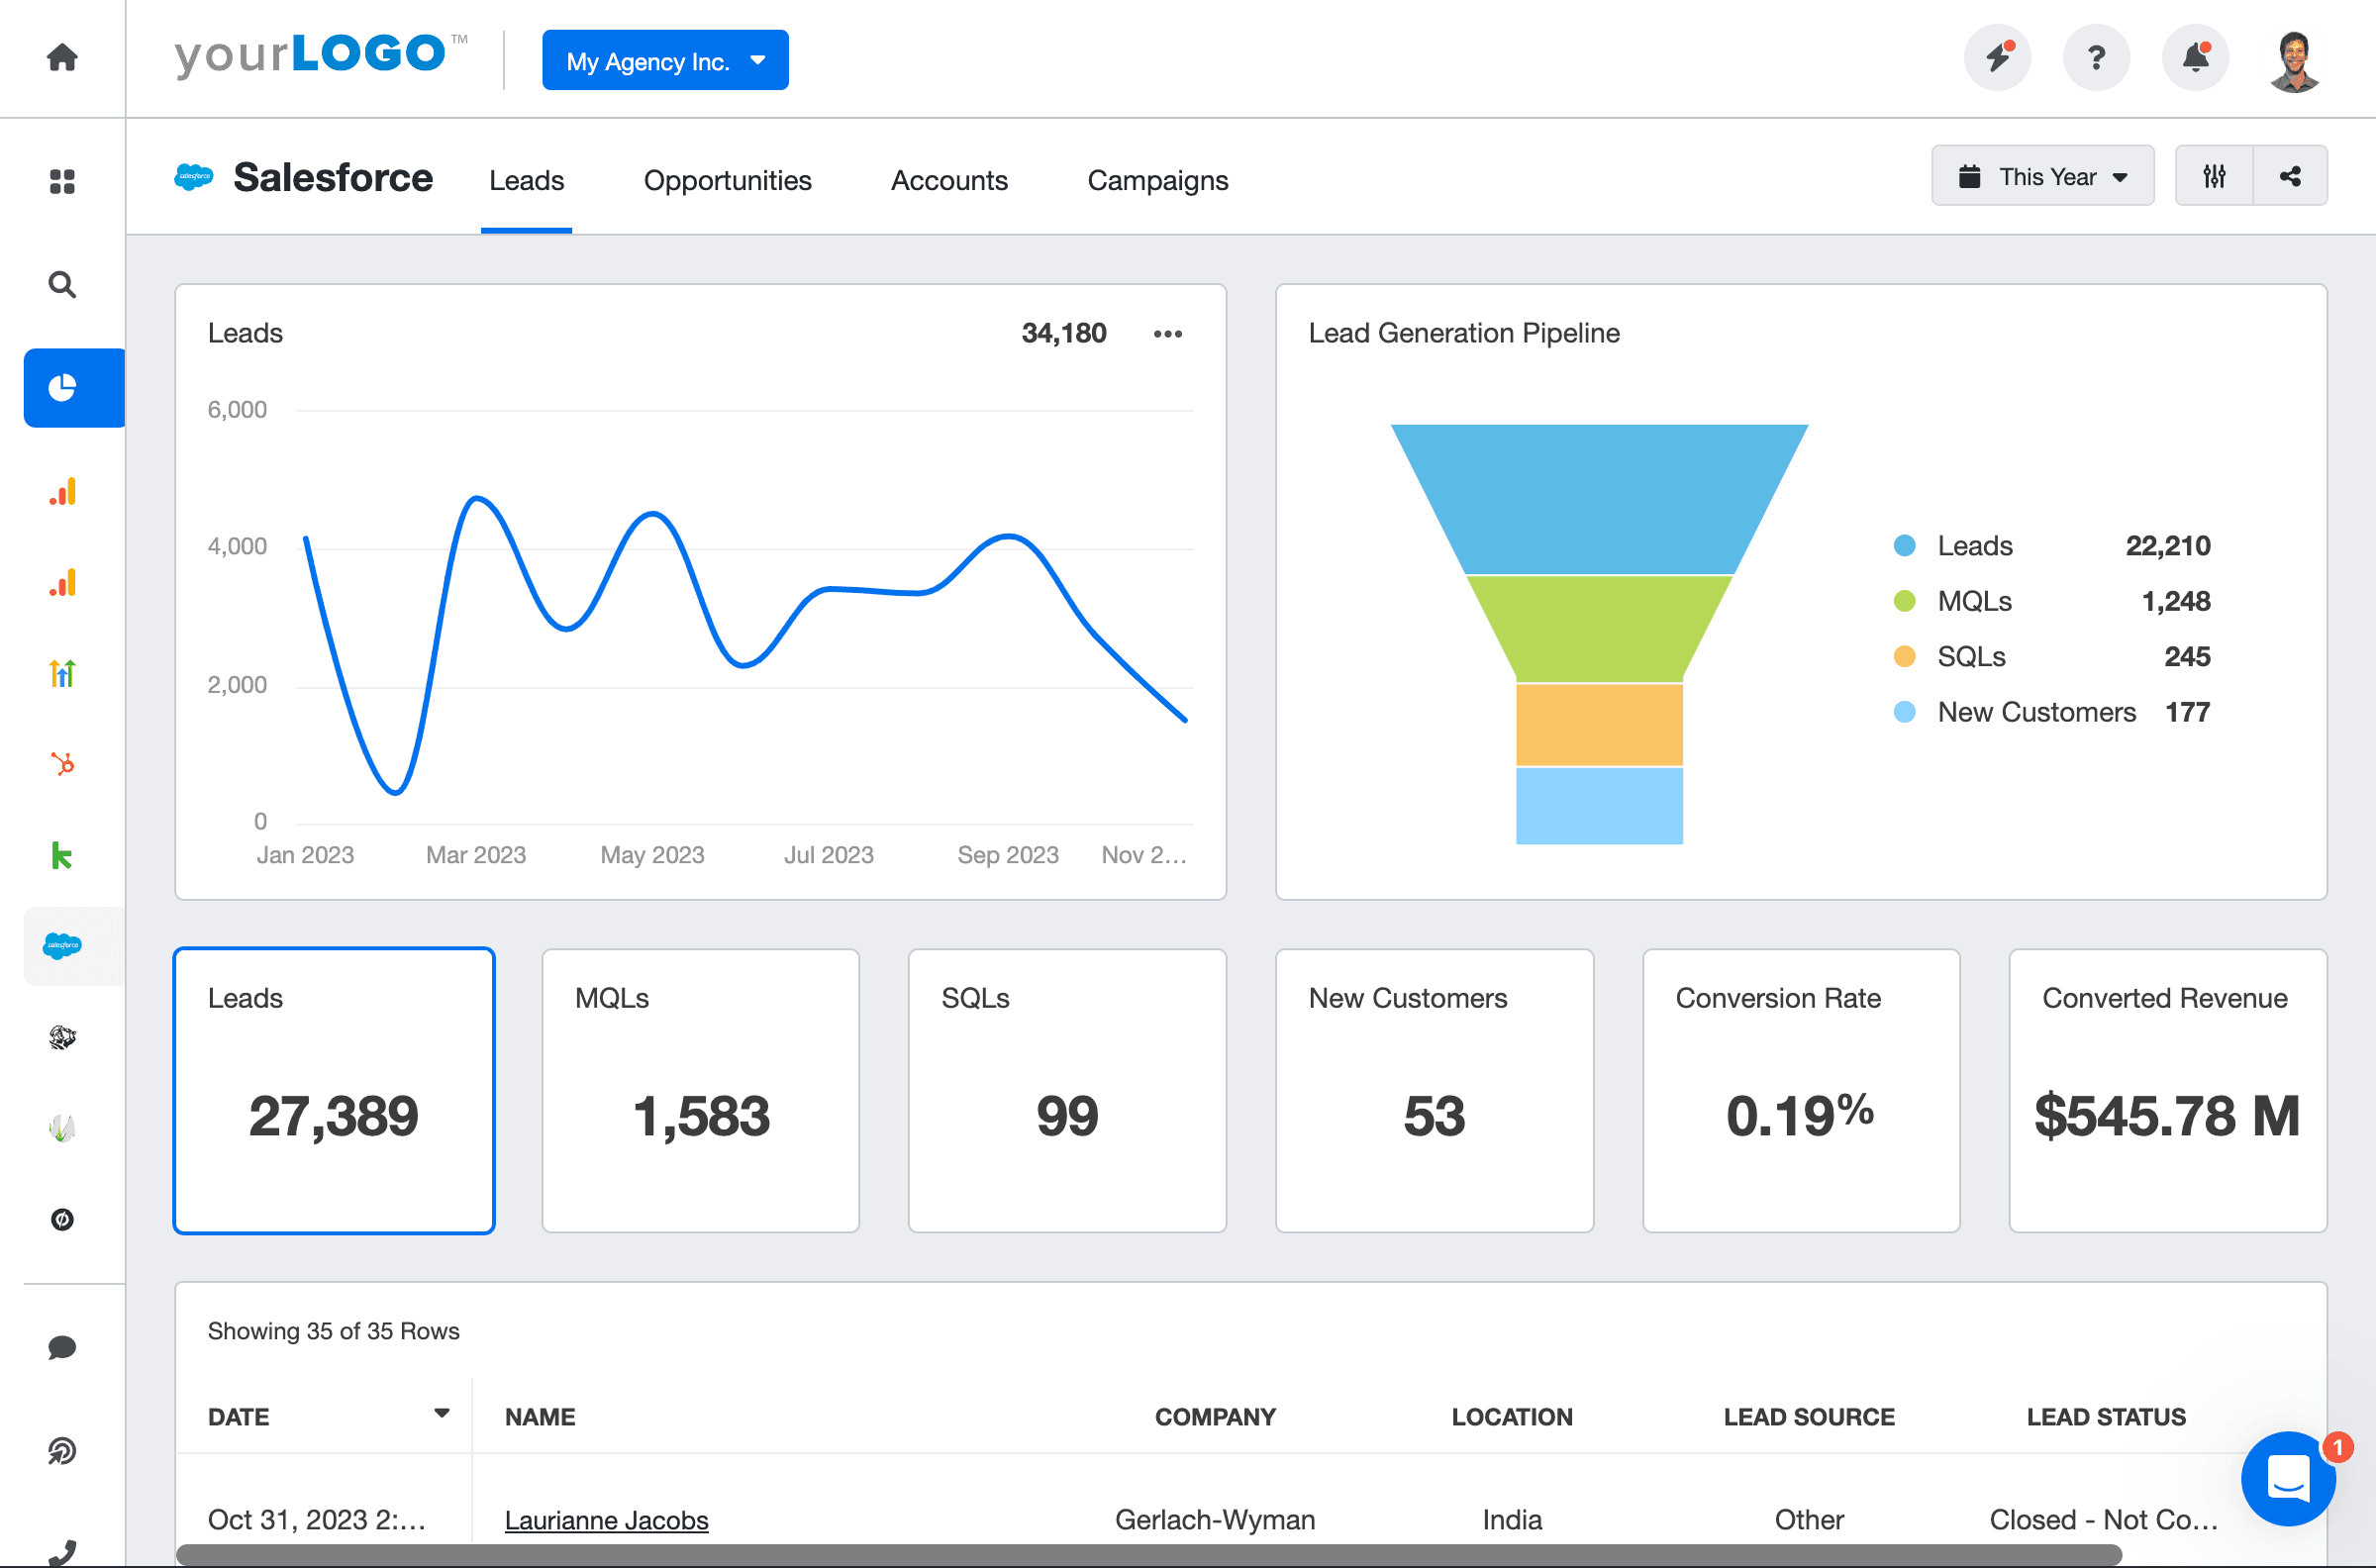Select the Leads metric card
Viewport: 2376px width, 1568px height.
pos(334,1090)
